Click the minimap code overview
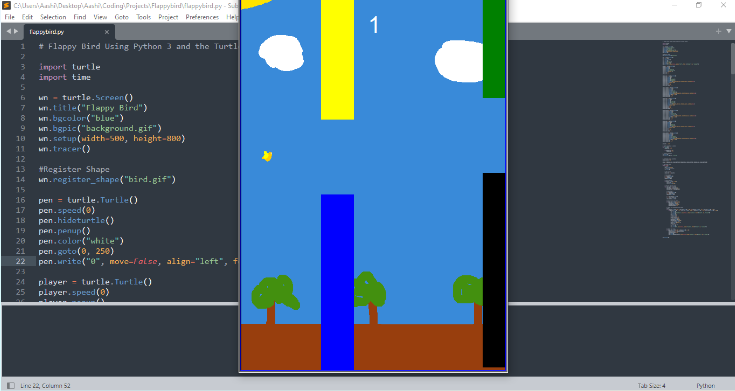Image resolution: width=735 pixels, height=391 pixels. click(690, 139)
